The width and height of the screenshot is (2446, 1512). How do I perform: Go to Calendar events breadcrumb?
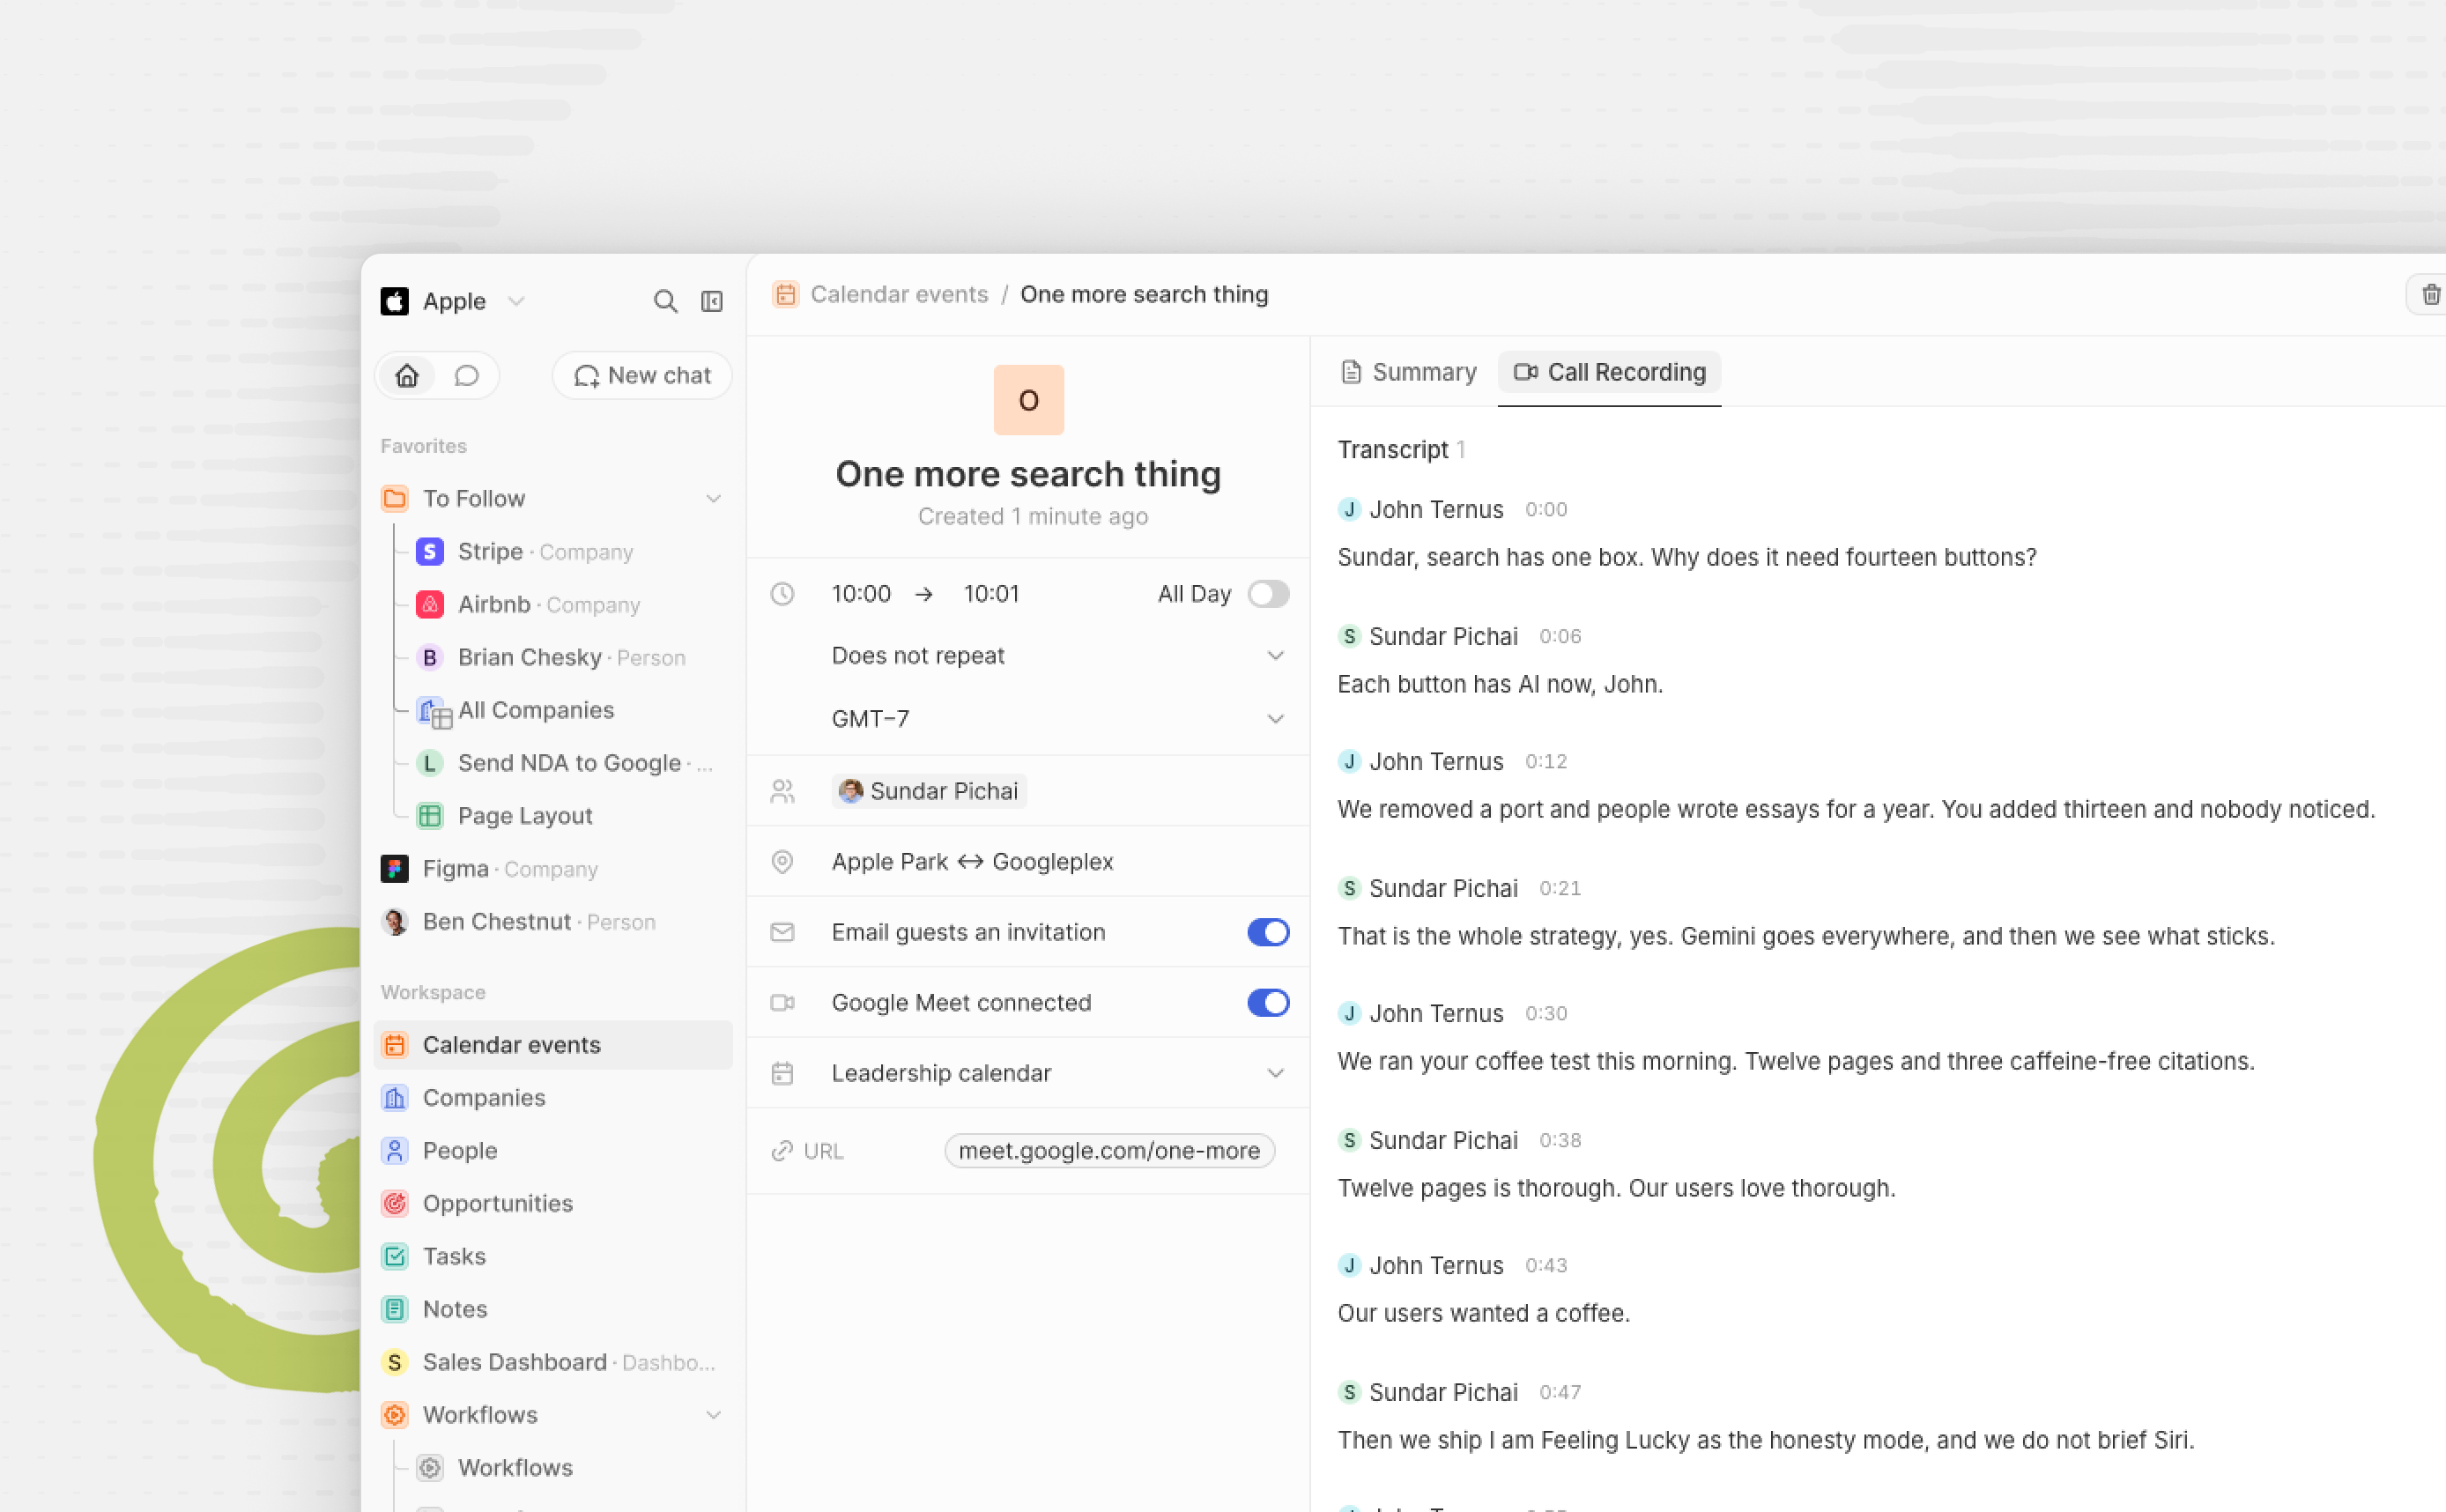coord(899,294)
